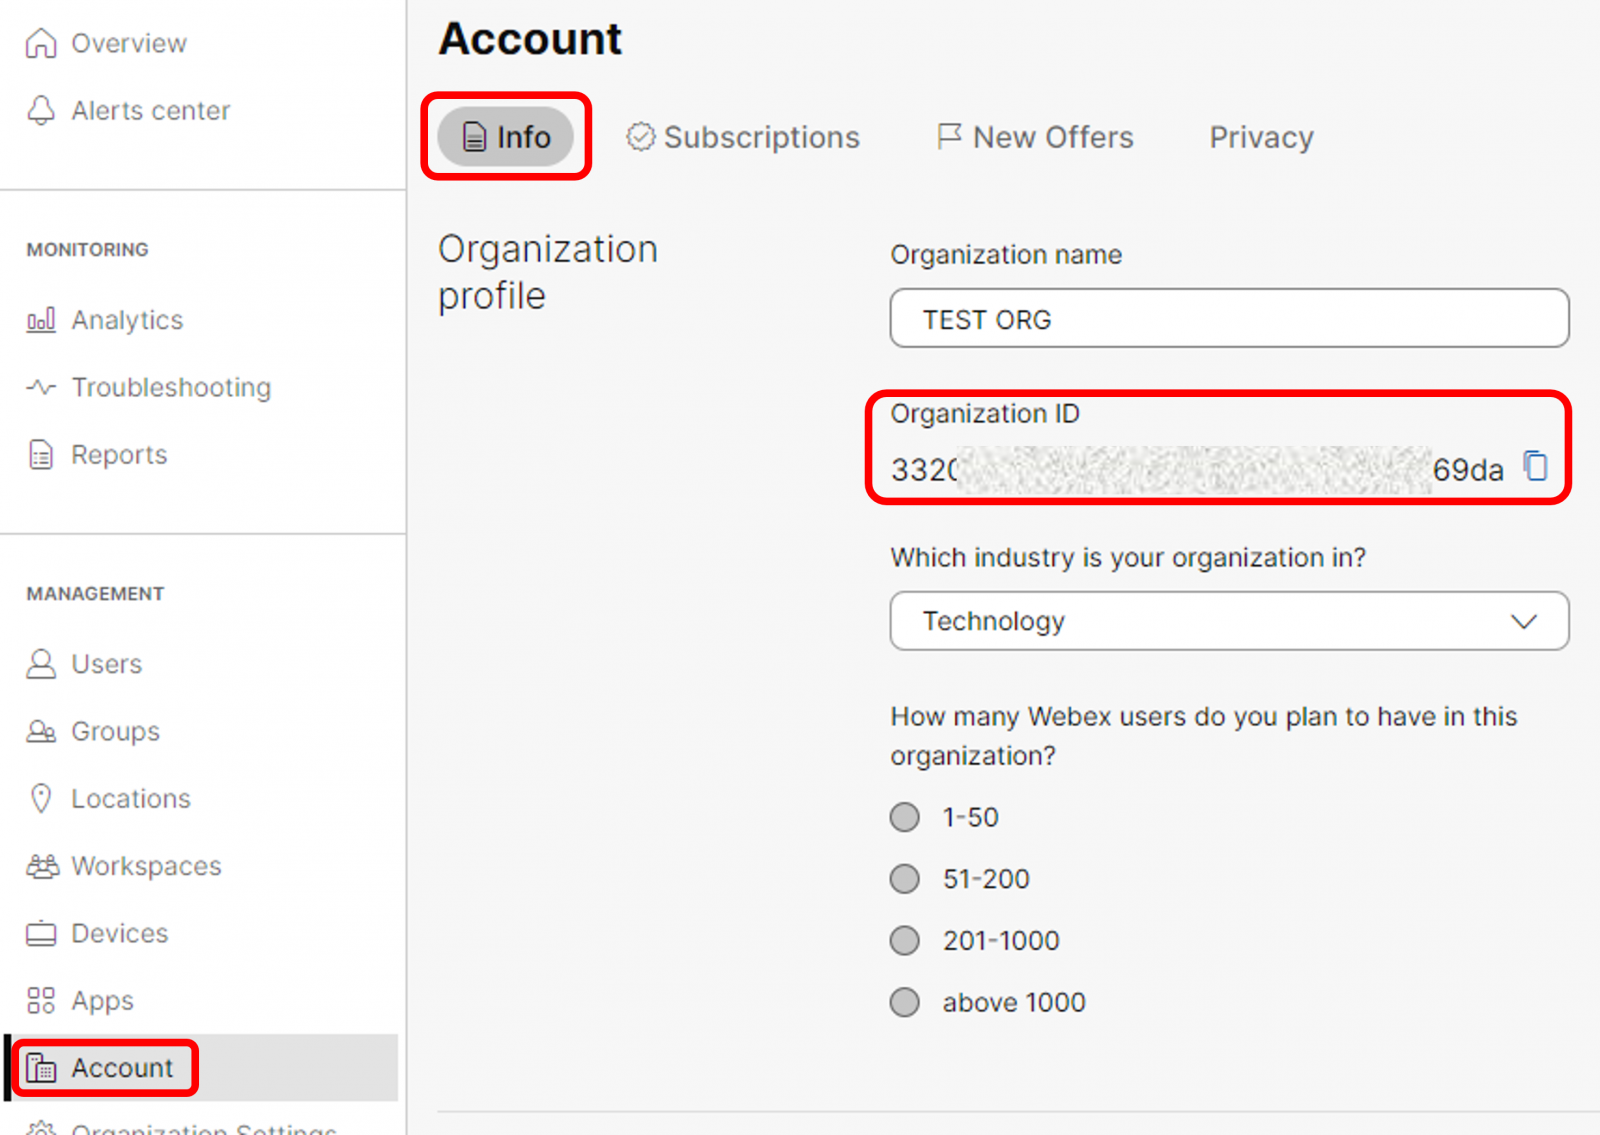Open Apps via the grid icon

point(41,1000)
